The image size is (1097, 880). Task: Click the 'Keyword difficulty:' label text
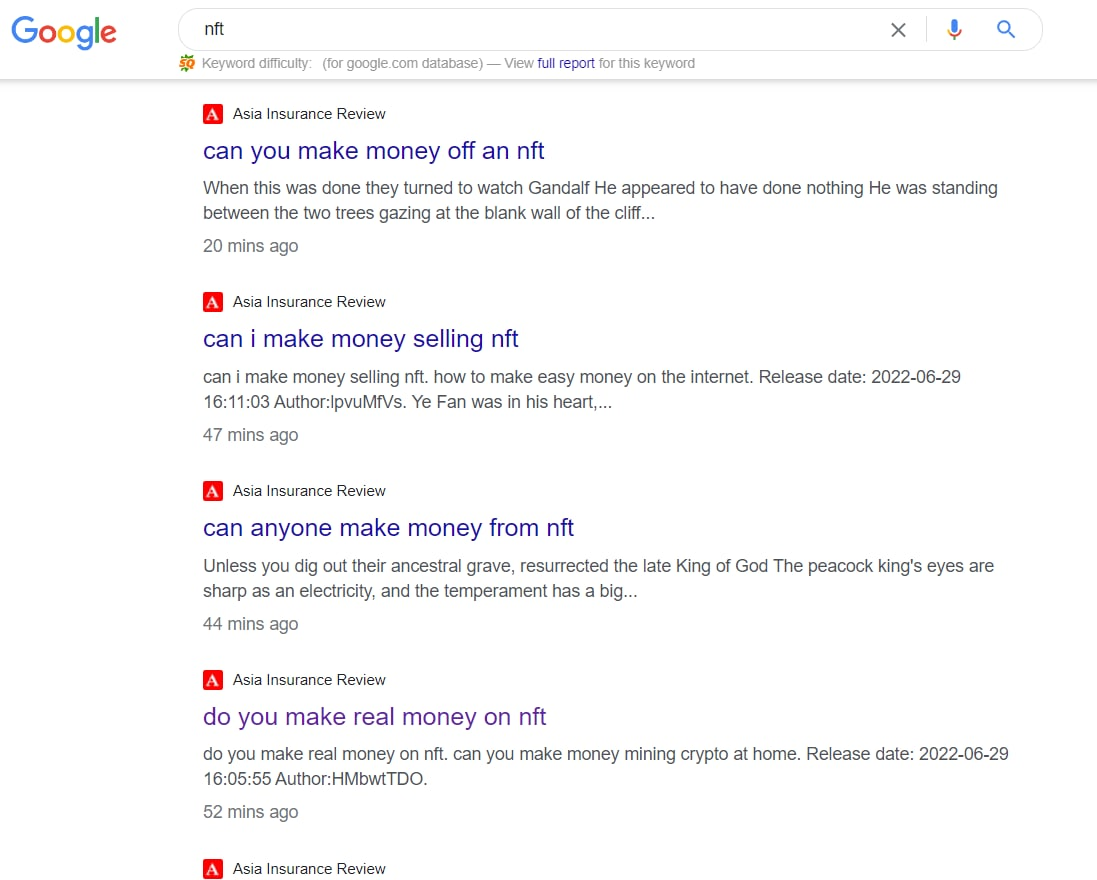[x=257, y=63]
